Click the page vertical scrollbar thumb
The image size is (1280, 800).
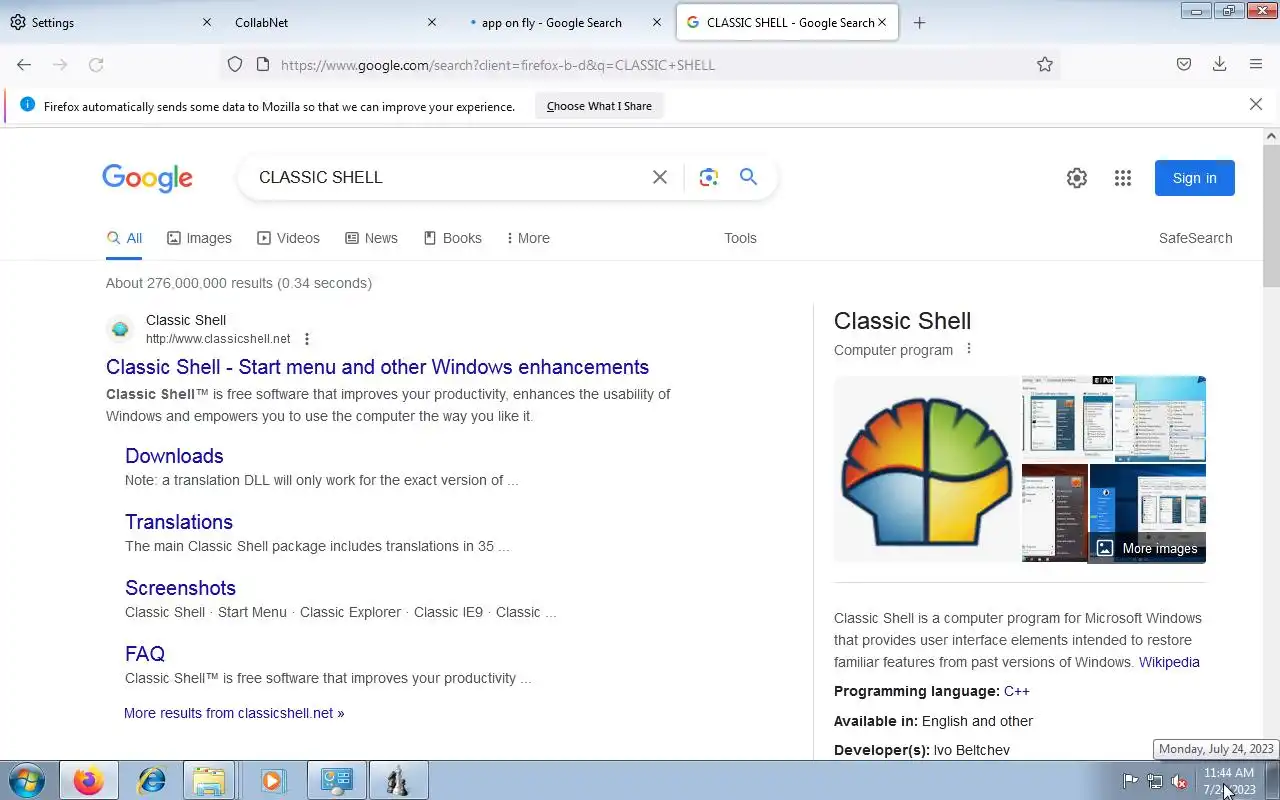1271,215
